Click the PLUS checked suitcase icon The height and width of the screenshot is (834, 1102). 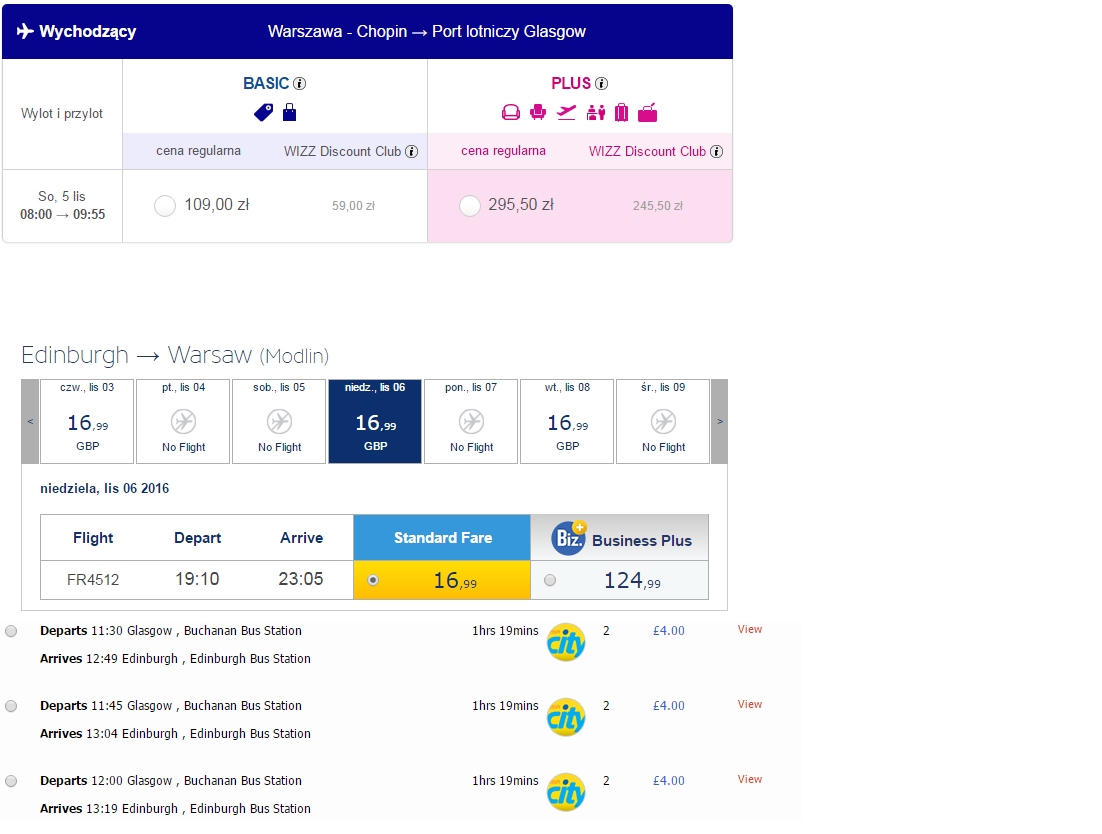(x=621, y=112)
